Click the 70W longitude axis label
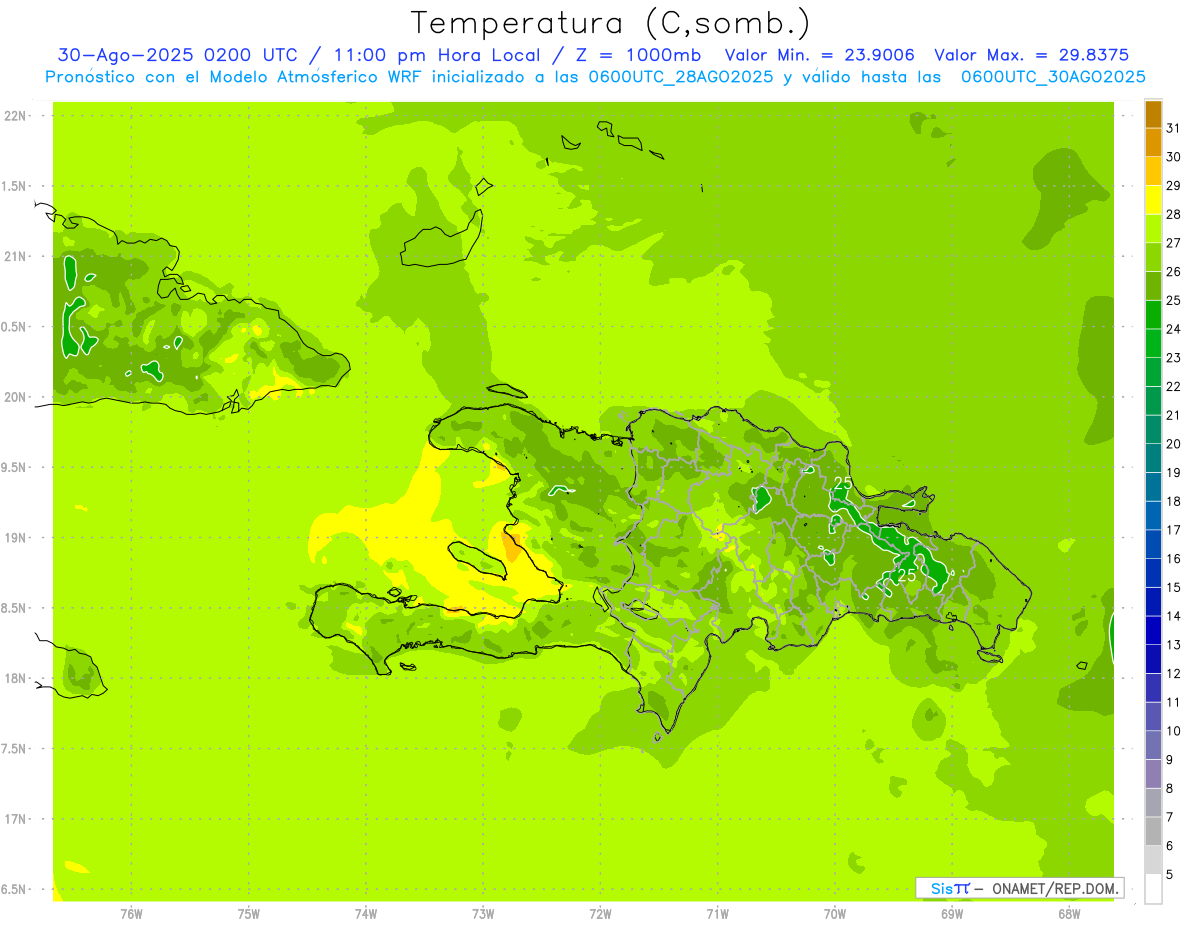 click(x=835, y=913)
